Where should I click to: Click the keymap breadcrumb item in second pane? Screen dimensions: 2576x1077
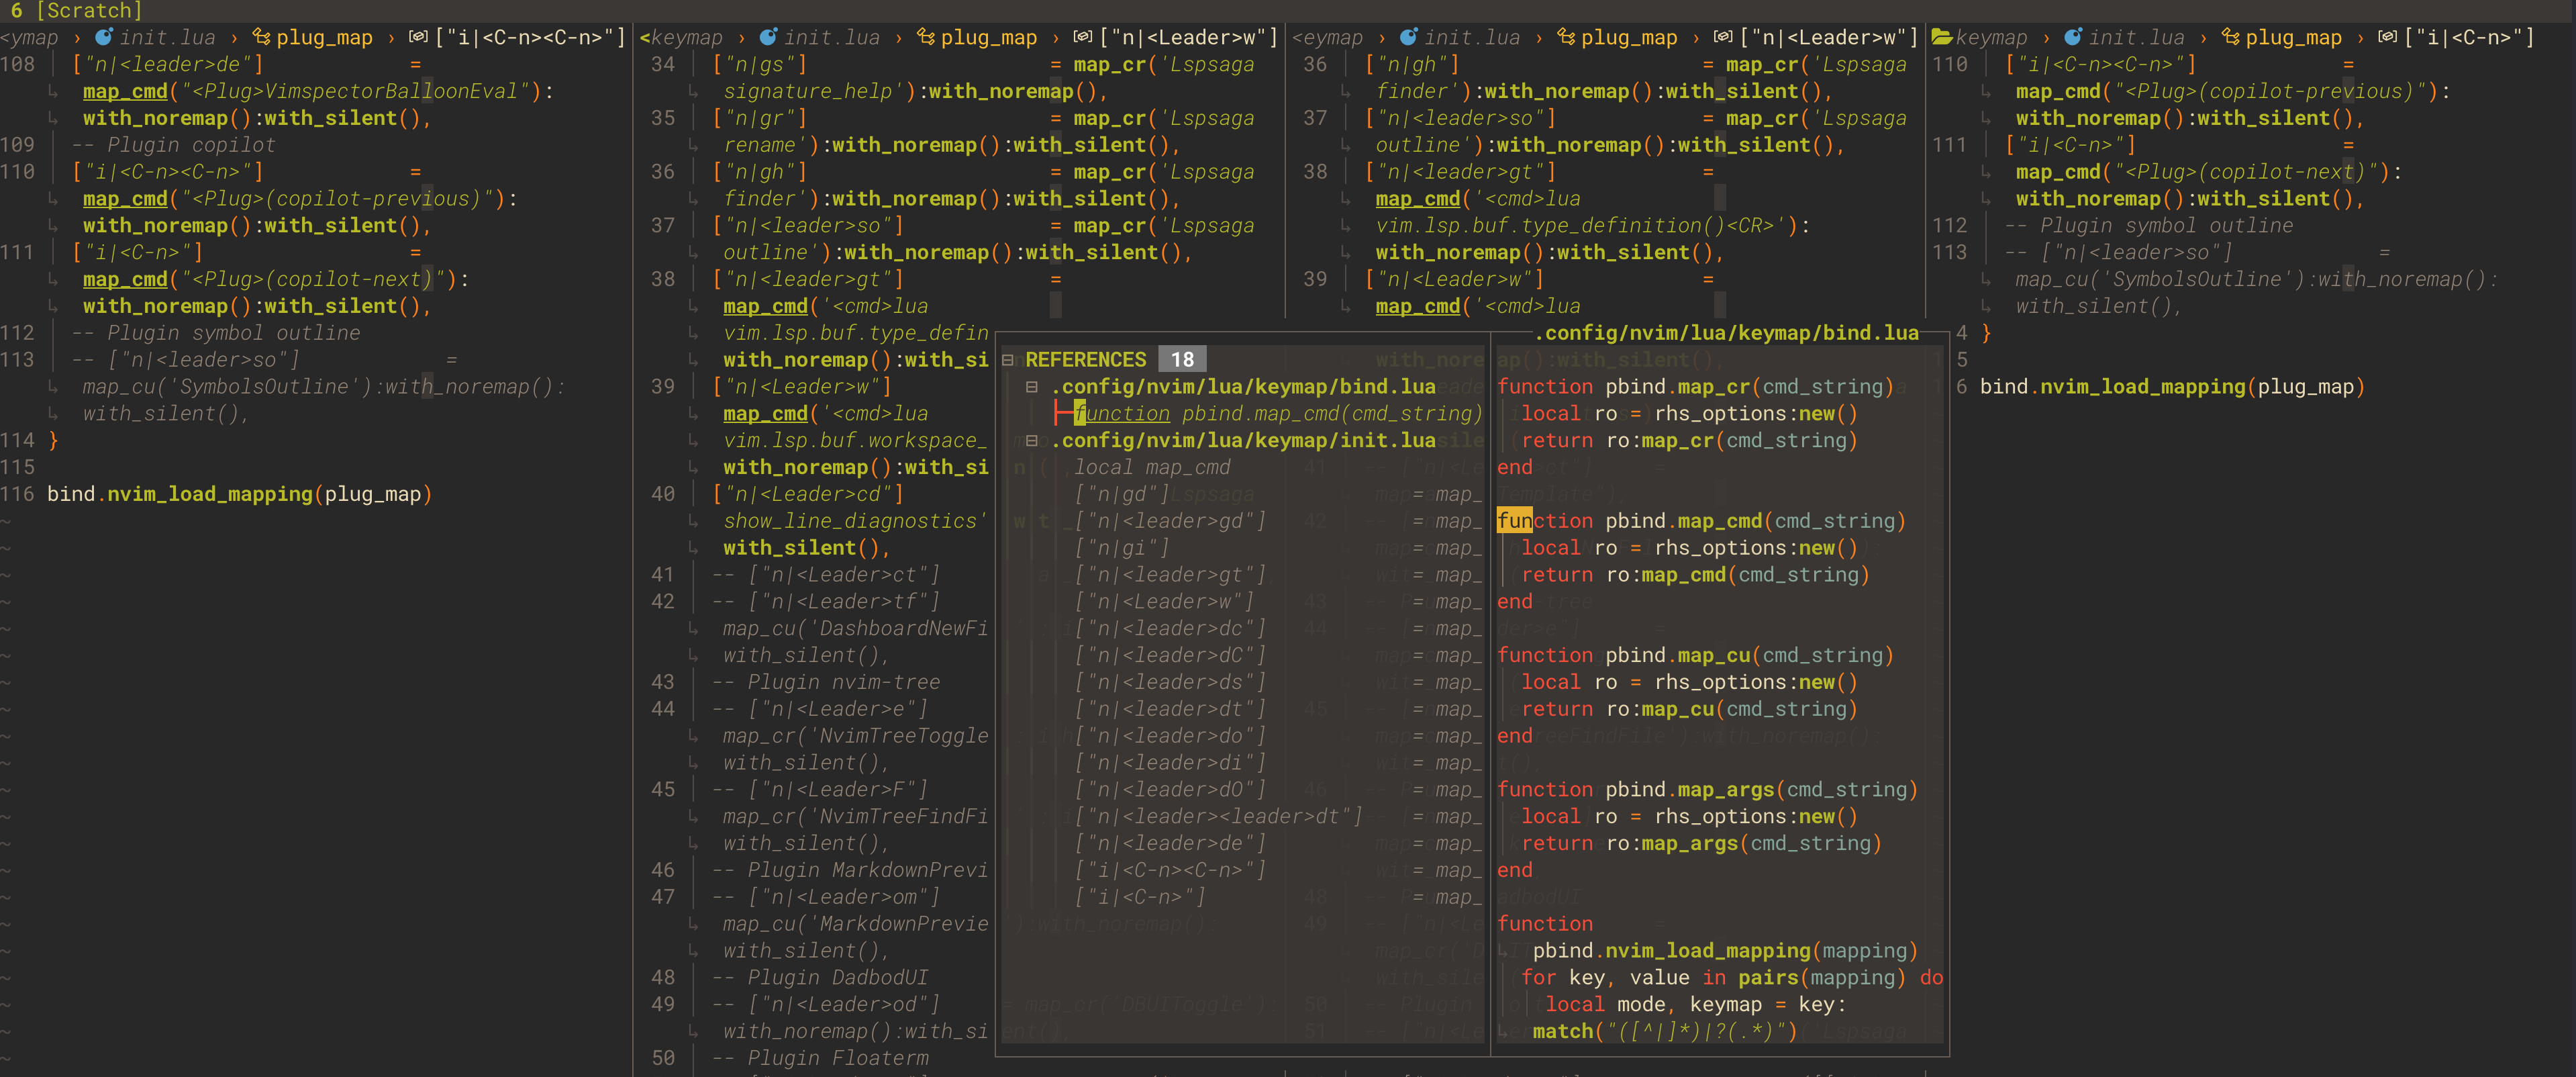[x=687, y=37]
